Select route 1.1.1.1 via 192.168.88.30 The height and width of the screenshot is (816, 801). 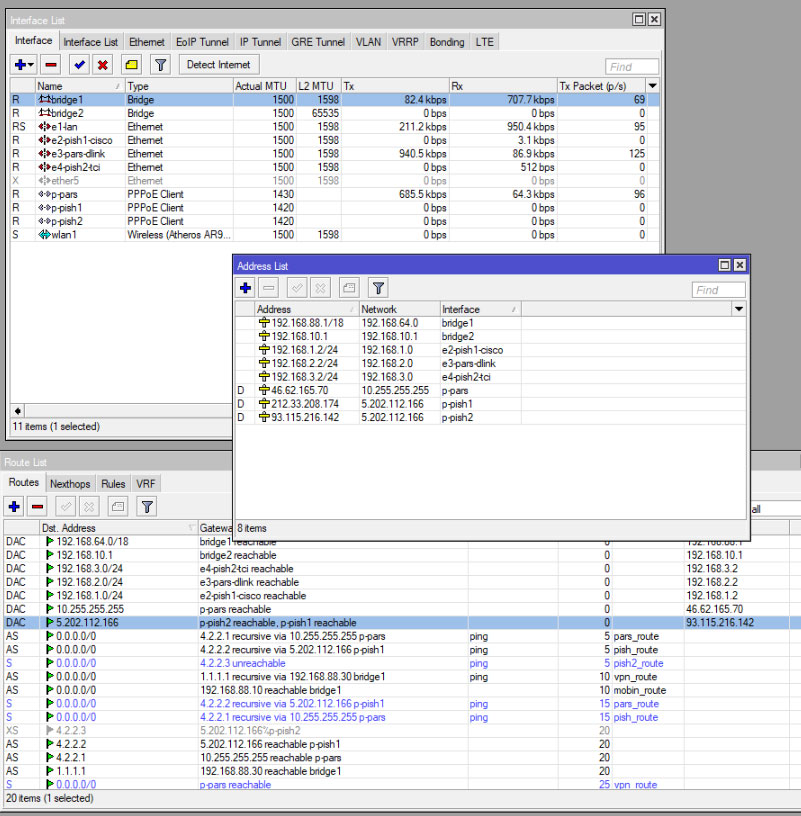point(400,771)
